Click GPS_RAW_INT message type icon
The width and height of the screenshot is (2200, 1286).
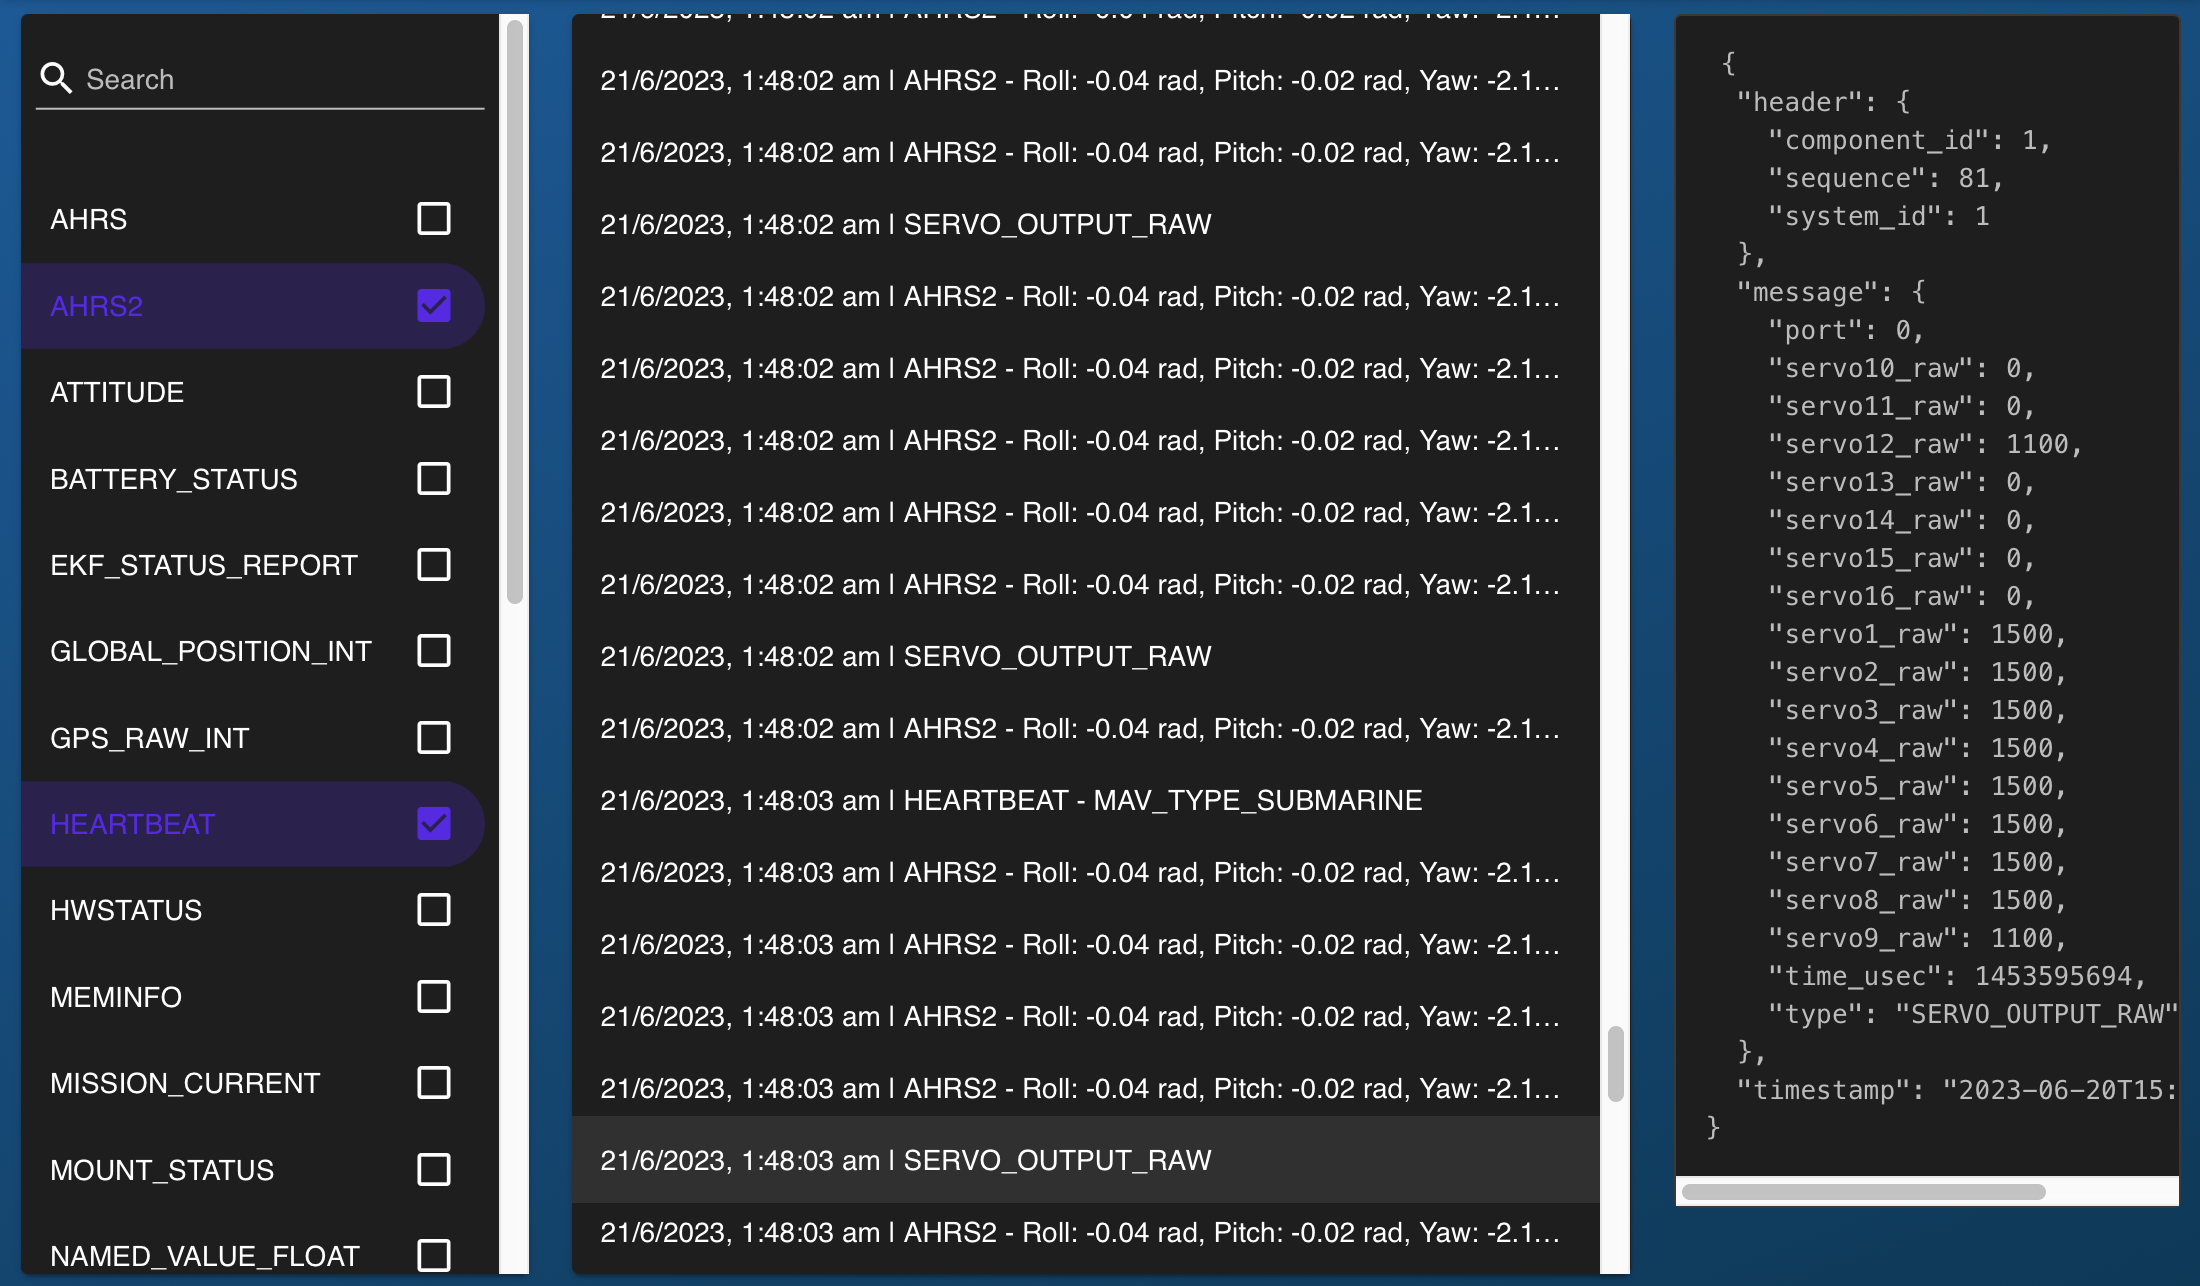(x=433, y=736)
